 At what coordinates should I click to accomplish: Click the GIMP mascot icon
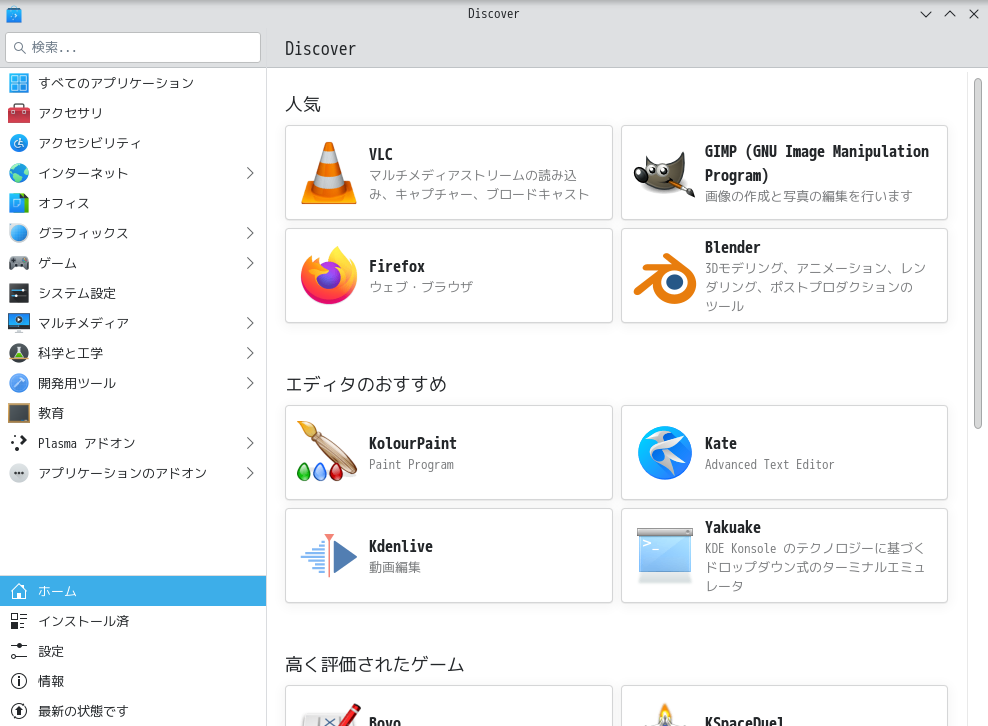coord(664,173)
